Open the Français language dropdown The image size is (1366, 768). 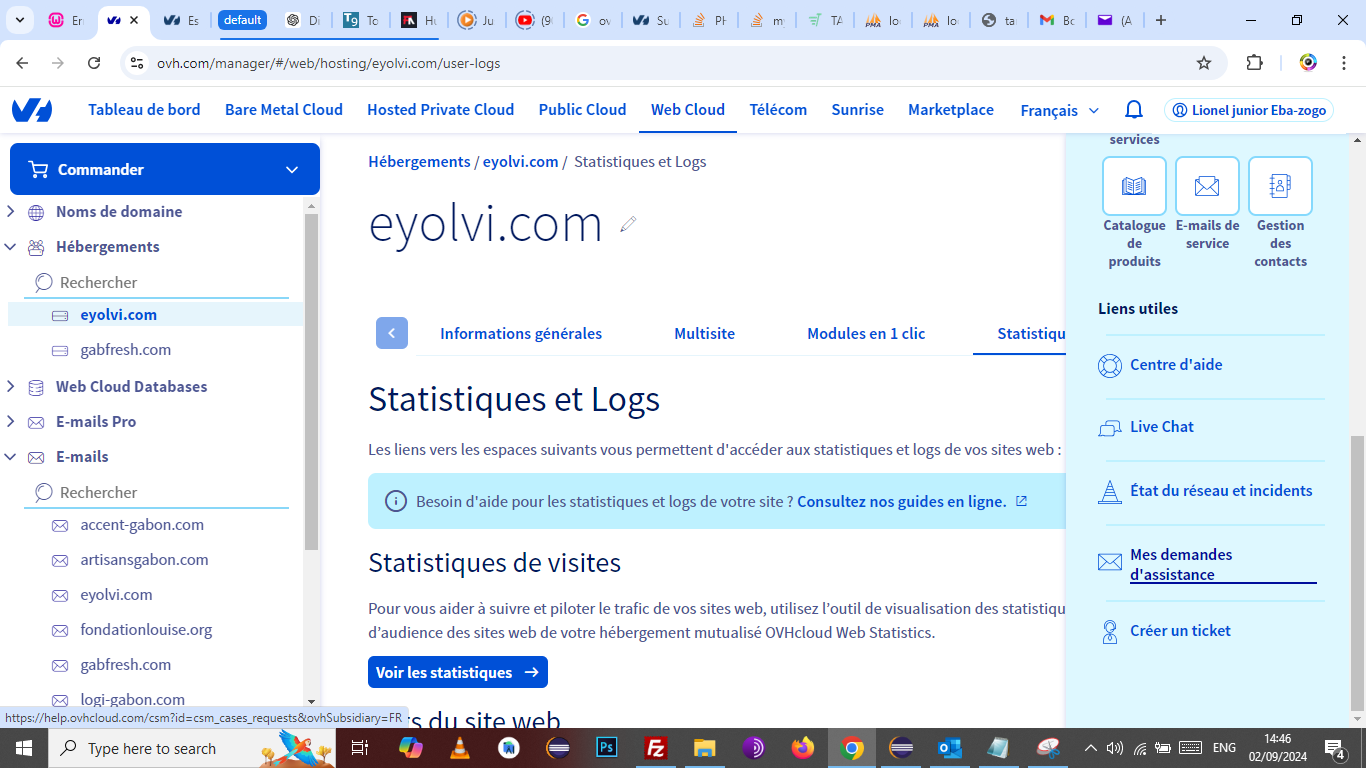coord(1059,110)
